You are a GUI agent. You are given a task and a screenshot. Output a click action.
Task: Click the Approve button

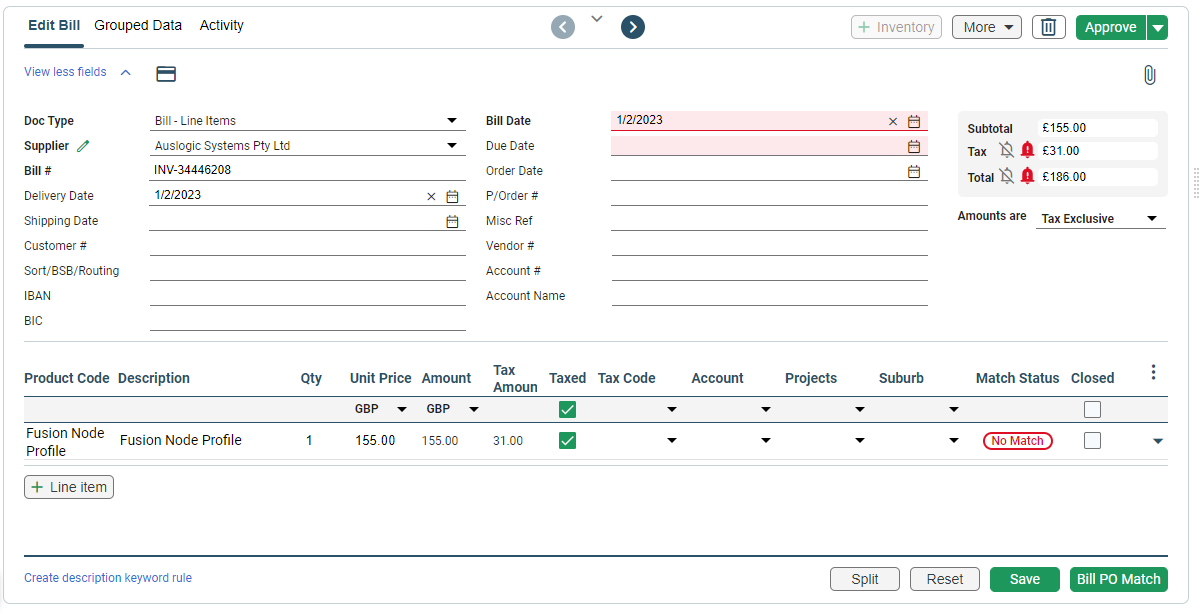[1111, 27]
